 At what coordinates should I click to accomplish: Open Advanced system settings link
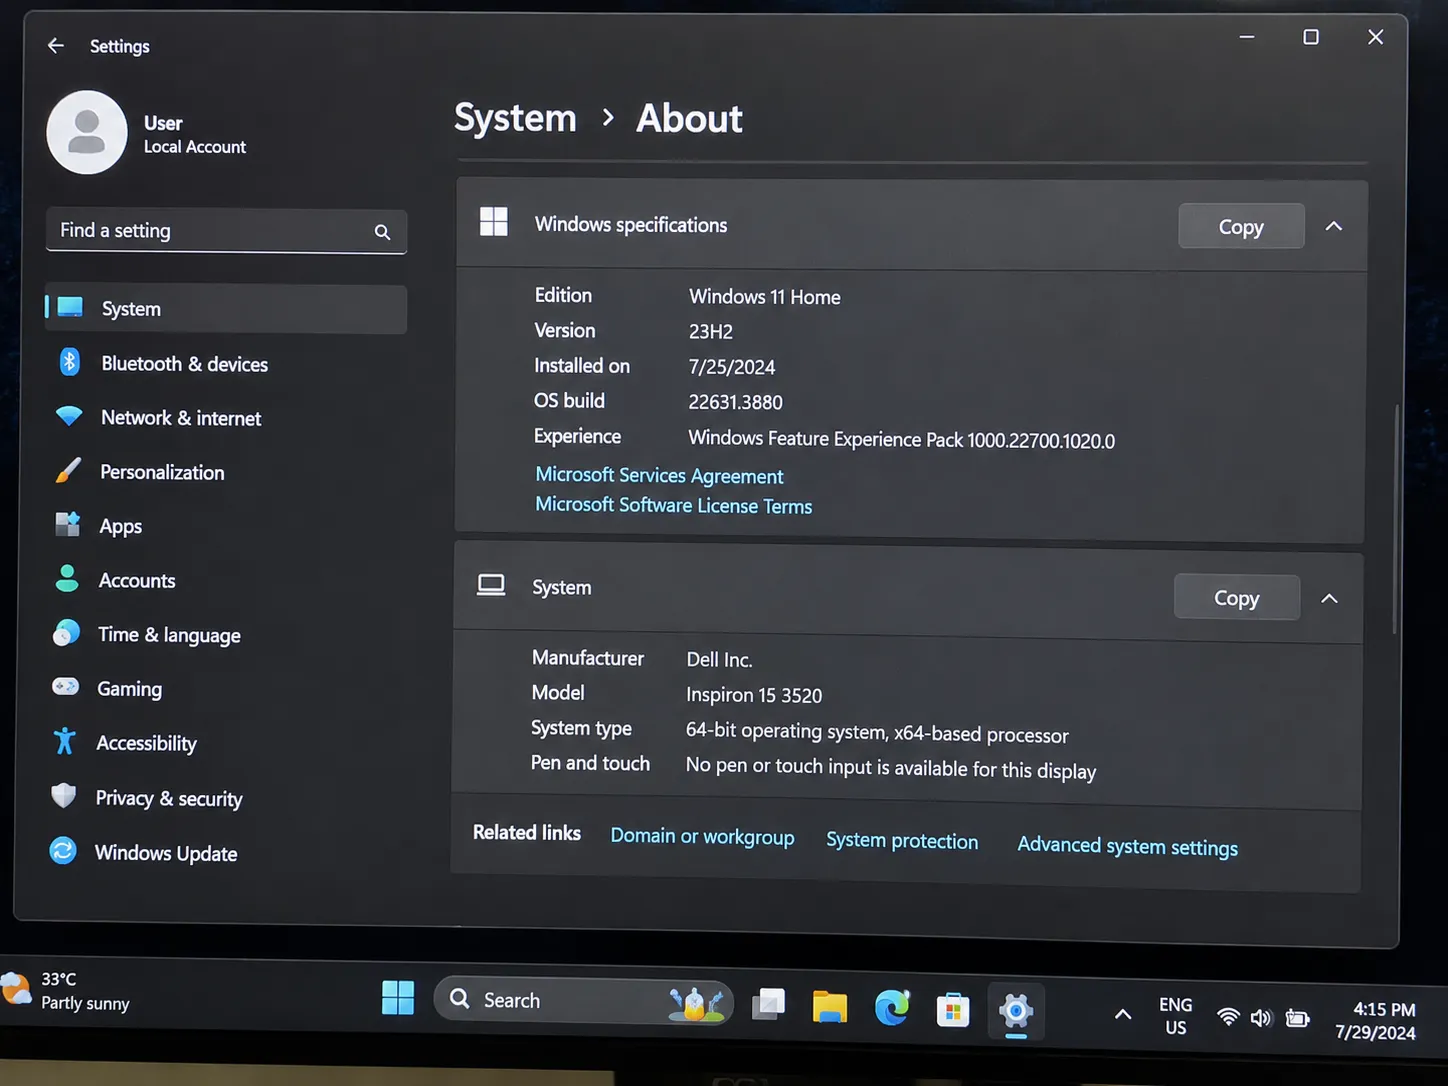(x=1127, y=846)
